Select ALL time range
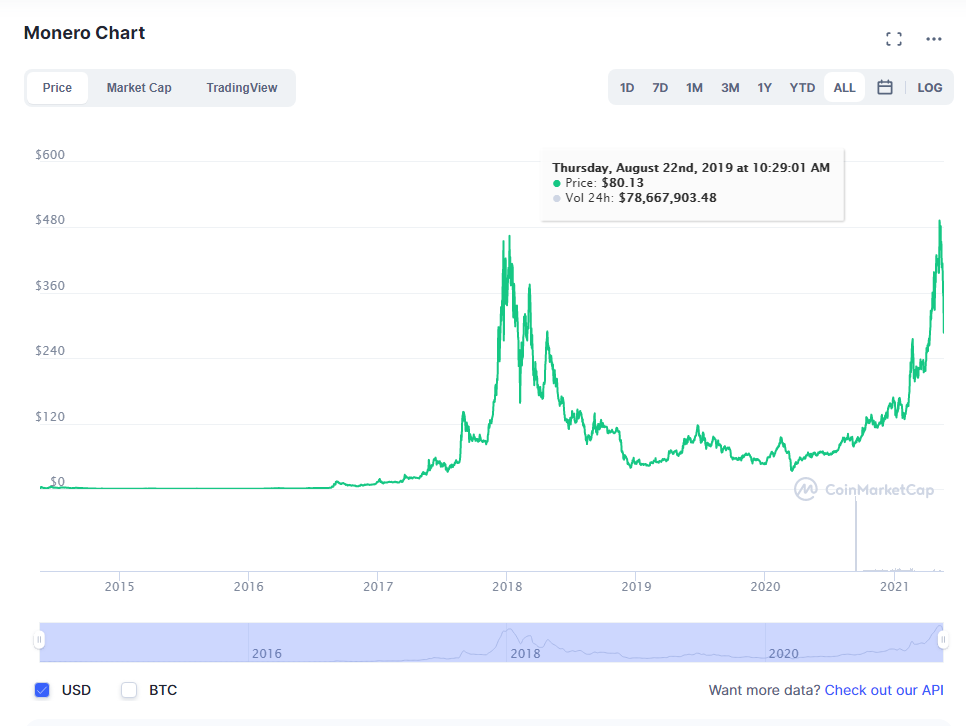 pos(844,87)
